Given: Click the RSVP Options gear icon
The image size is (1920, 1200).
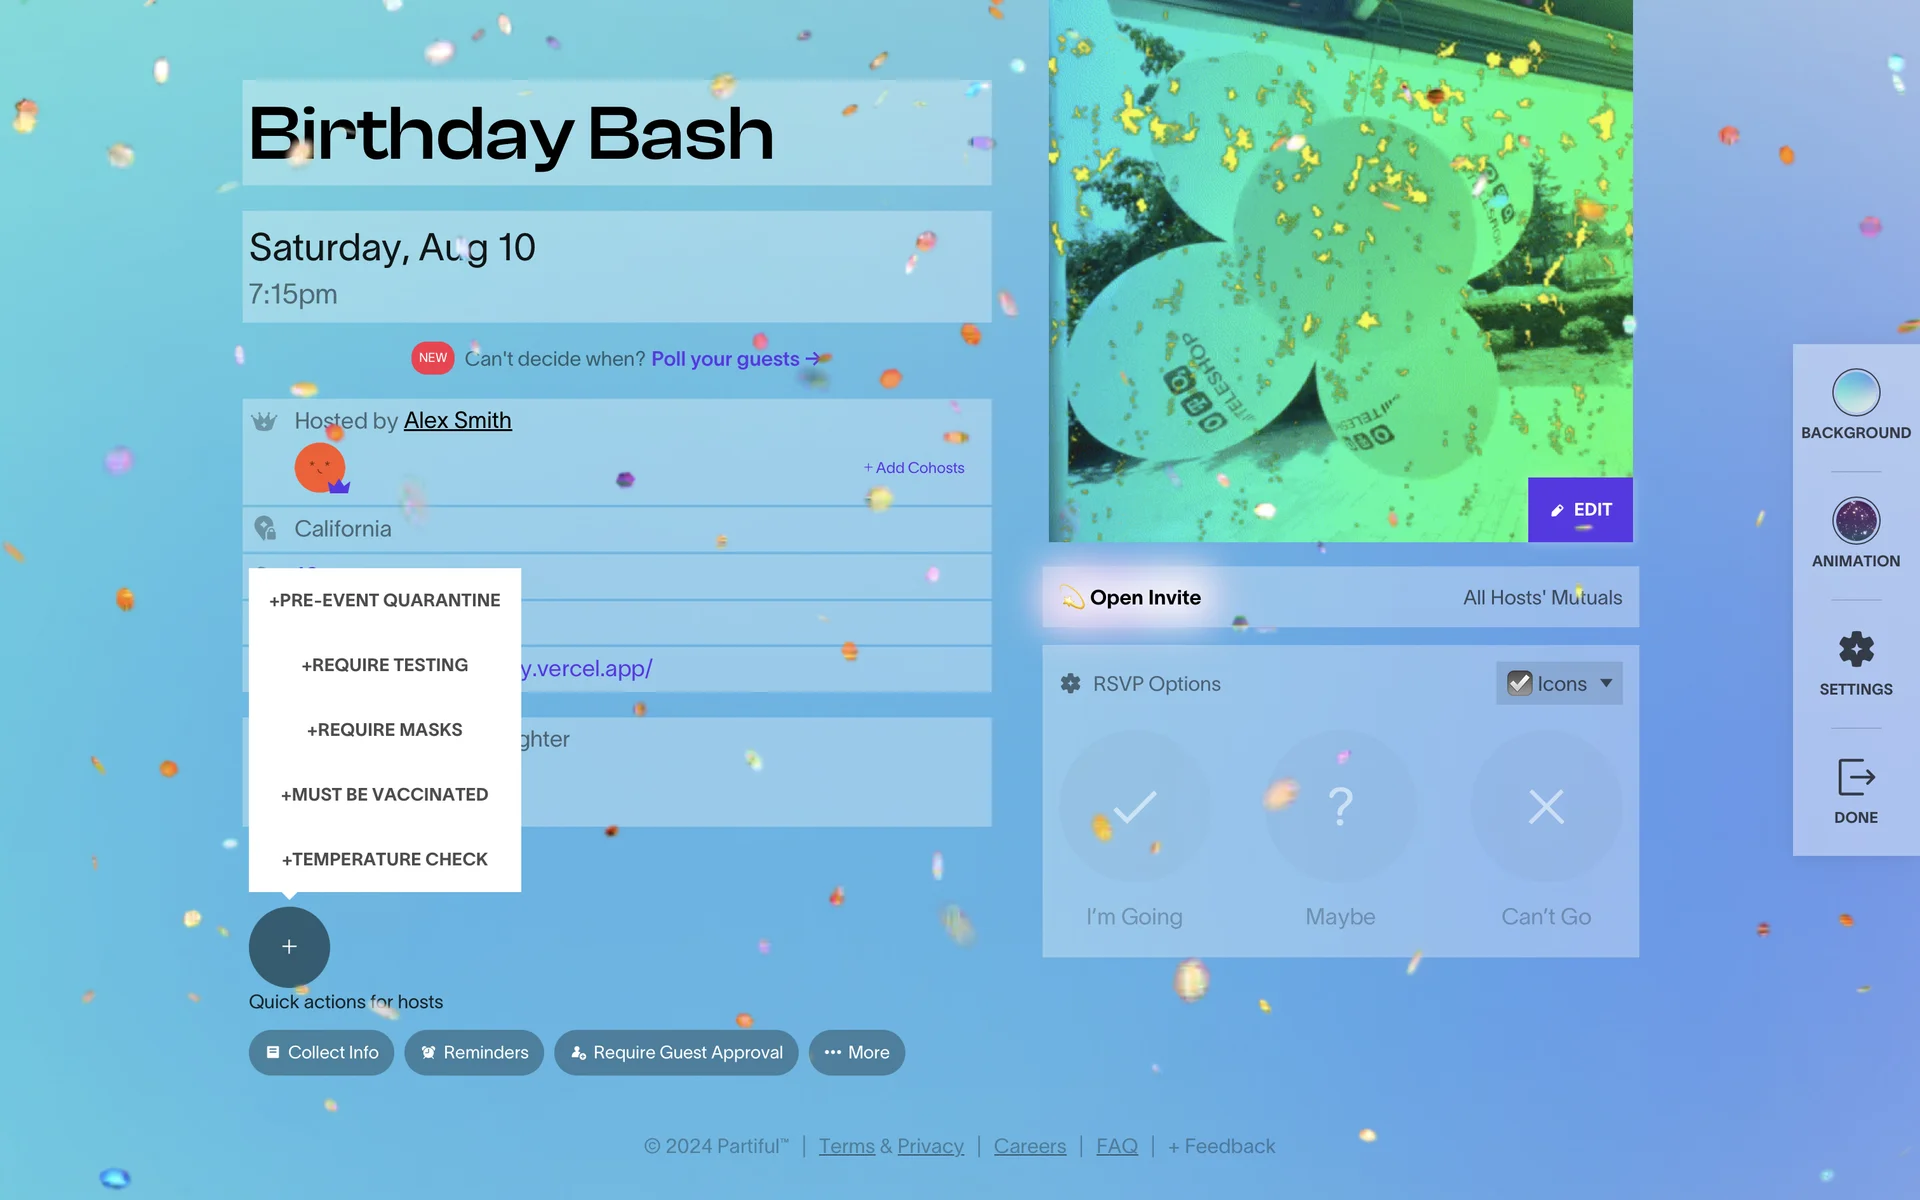Looking at the screenshot, I should [1070, 684].
